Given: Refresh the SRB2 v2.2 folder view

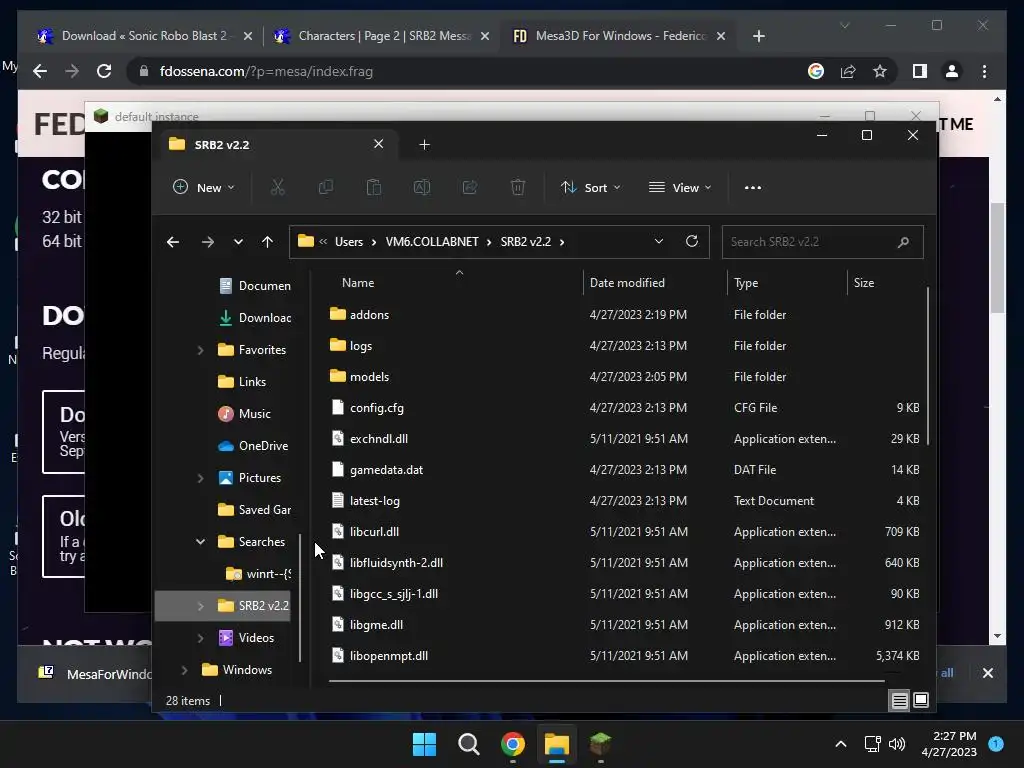Looking at the screenshot, I should click(692, 242).
